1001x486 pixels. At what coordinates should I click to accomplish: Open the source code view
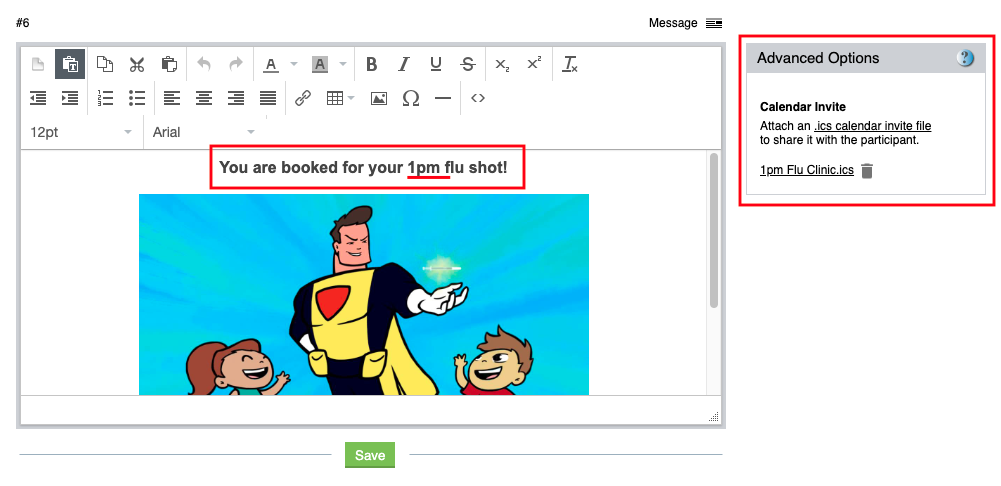478,98
